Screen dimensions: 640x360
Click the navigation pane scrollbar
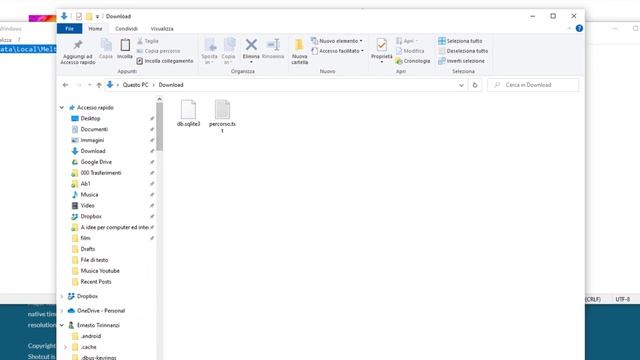coord(159,127)
